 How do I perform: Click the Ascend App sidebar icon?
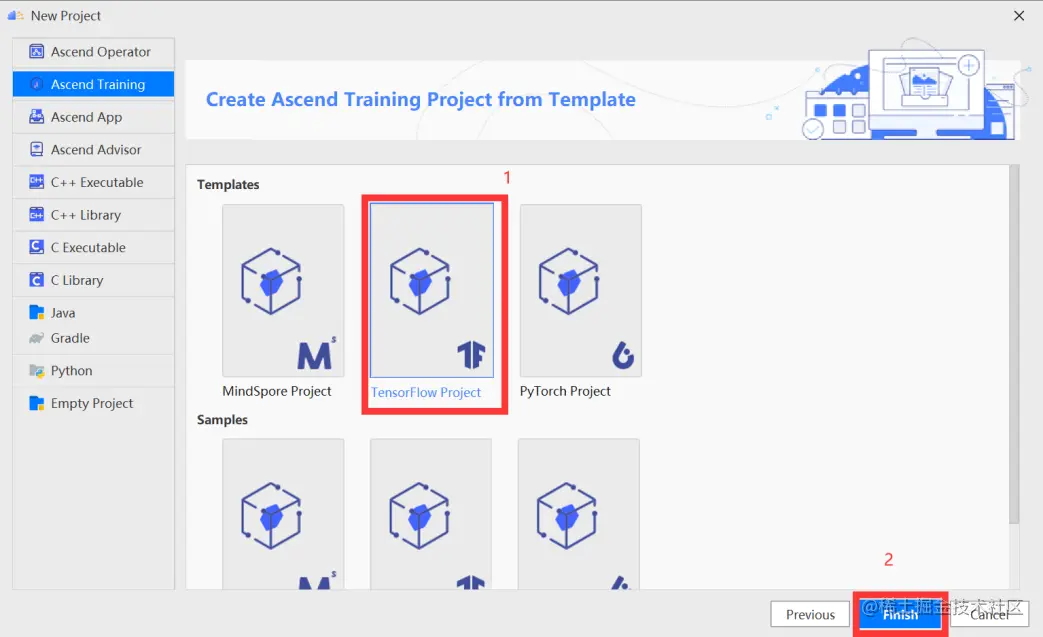37,116
